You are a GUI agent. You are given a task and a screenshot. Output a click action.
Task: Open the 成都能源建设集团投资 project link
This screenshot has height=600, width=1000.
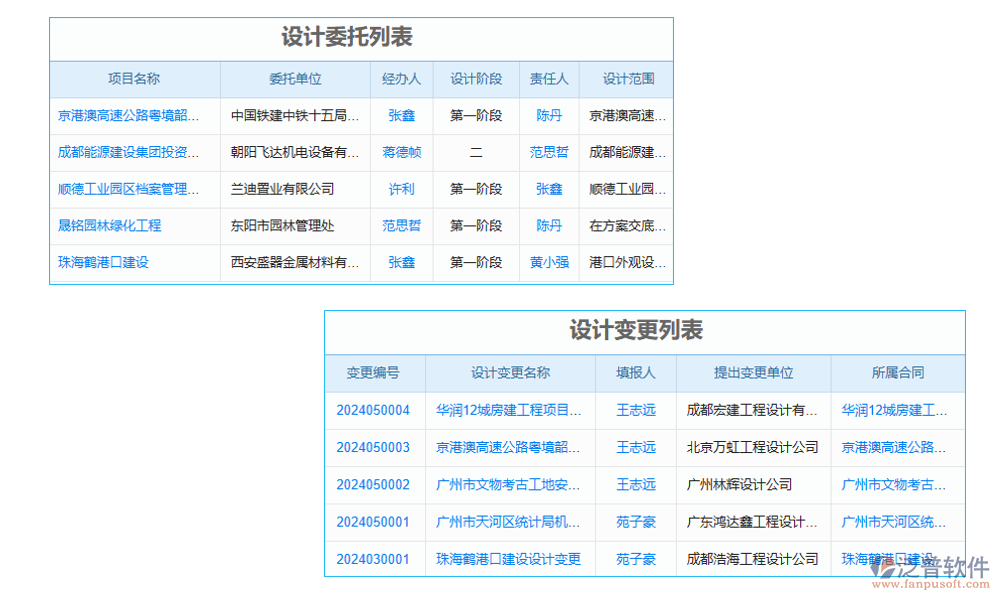[133, 152]
